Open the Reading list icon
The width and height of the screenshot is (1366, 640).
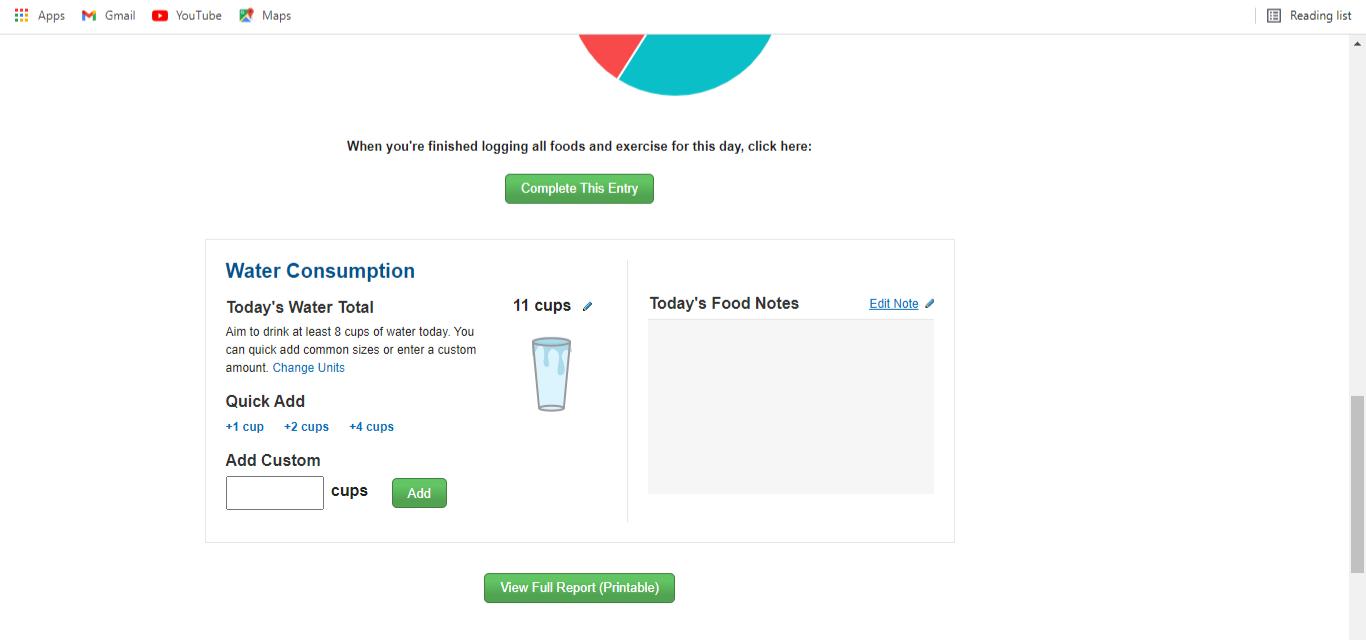click(x=1274, y=15)
